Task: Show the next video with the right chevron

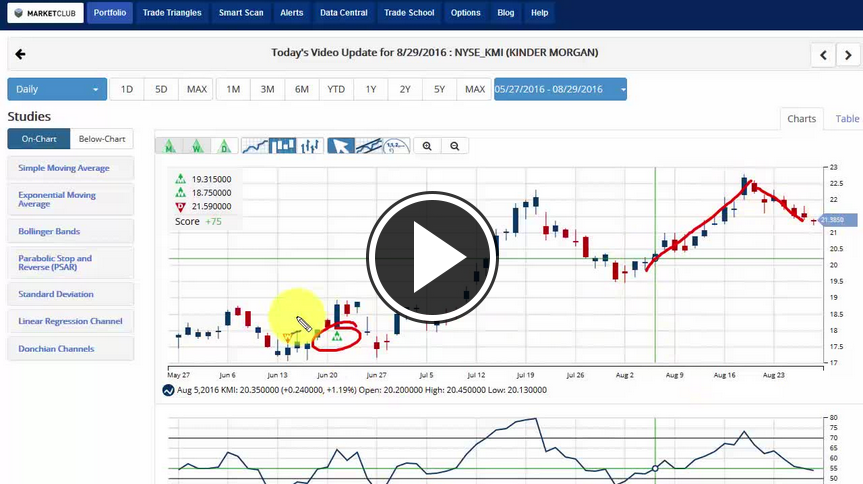Action: [x=848, y=55]
